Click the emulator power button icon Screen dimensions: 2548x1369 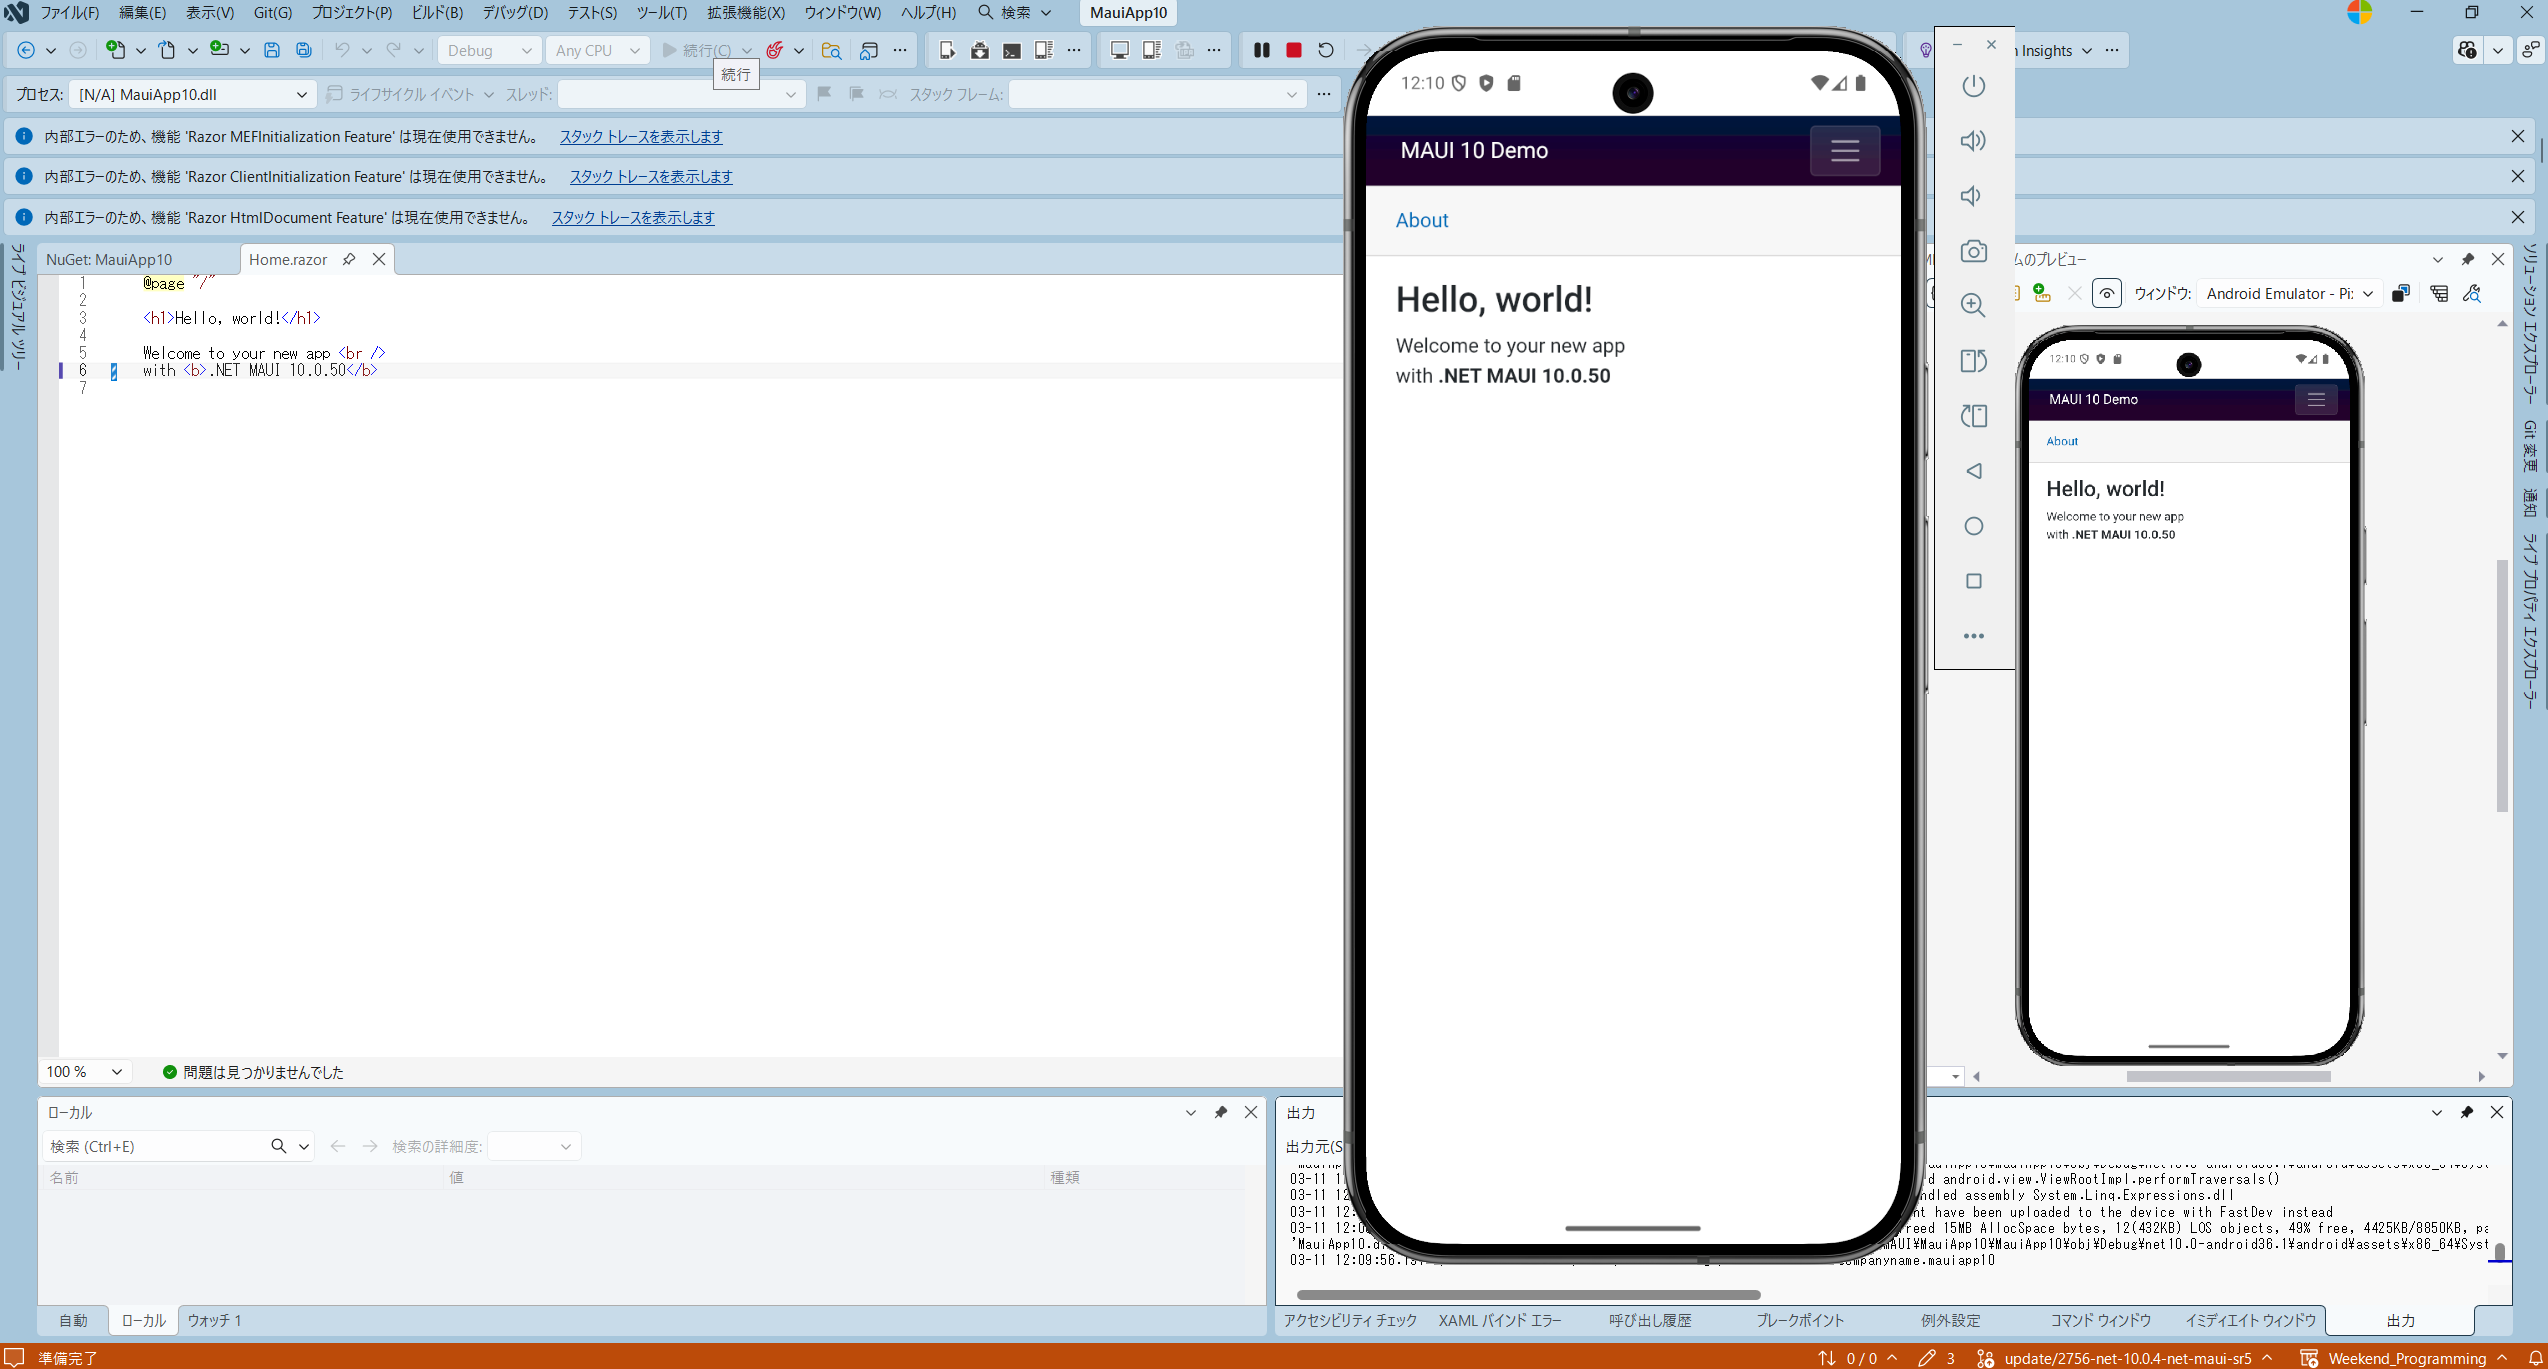point(1973,86)
